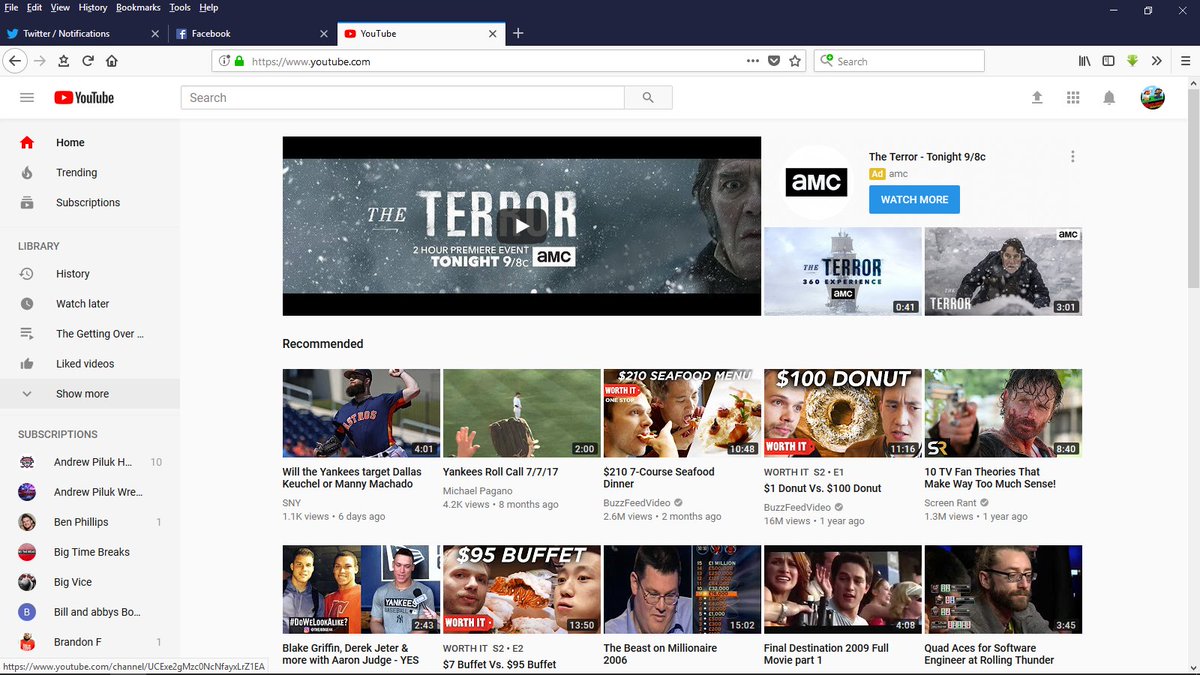
Task: Open BuzzFeedVideo channel under $210 Seafood Dinner
Action: [637, 503]
